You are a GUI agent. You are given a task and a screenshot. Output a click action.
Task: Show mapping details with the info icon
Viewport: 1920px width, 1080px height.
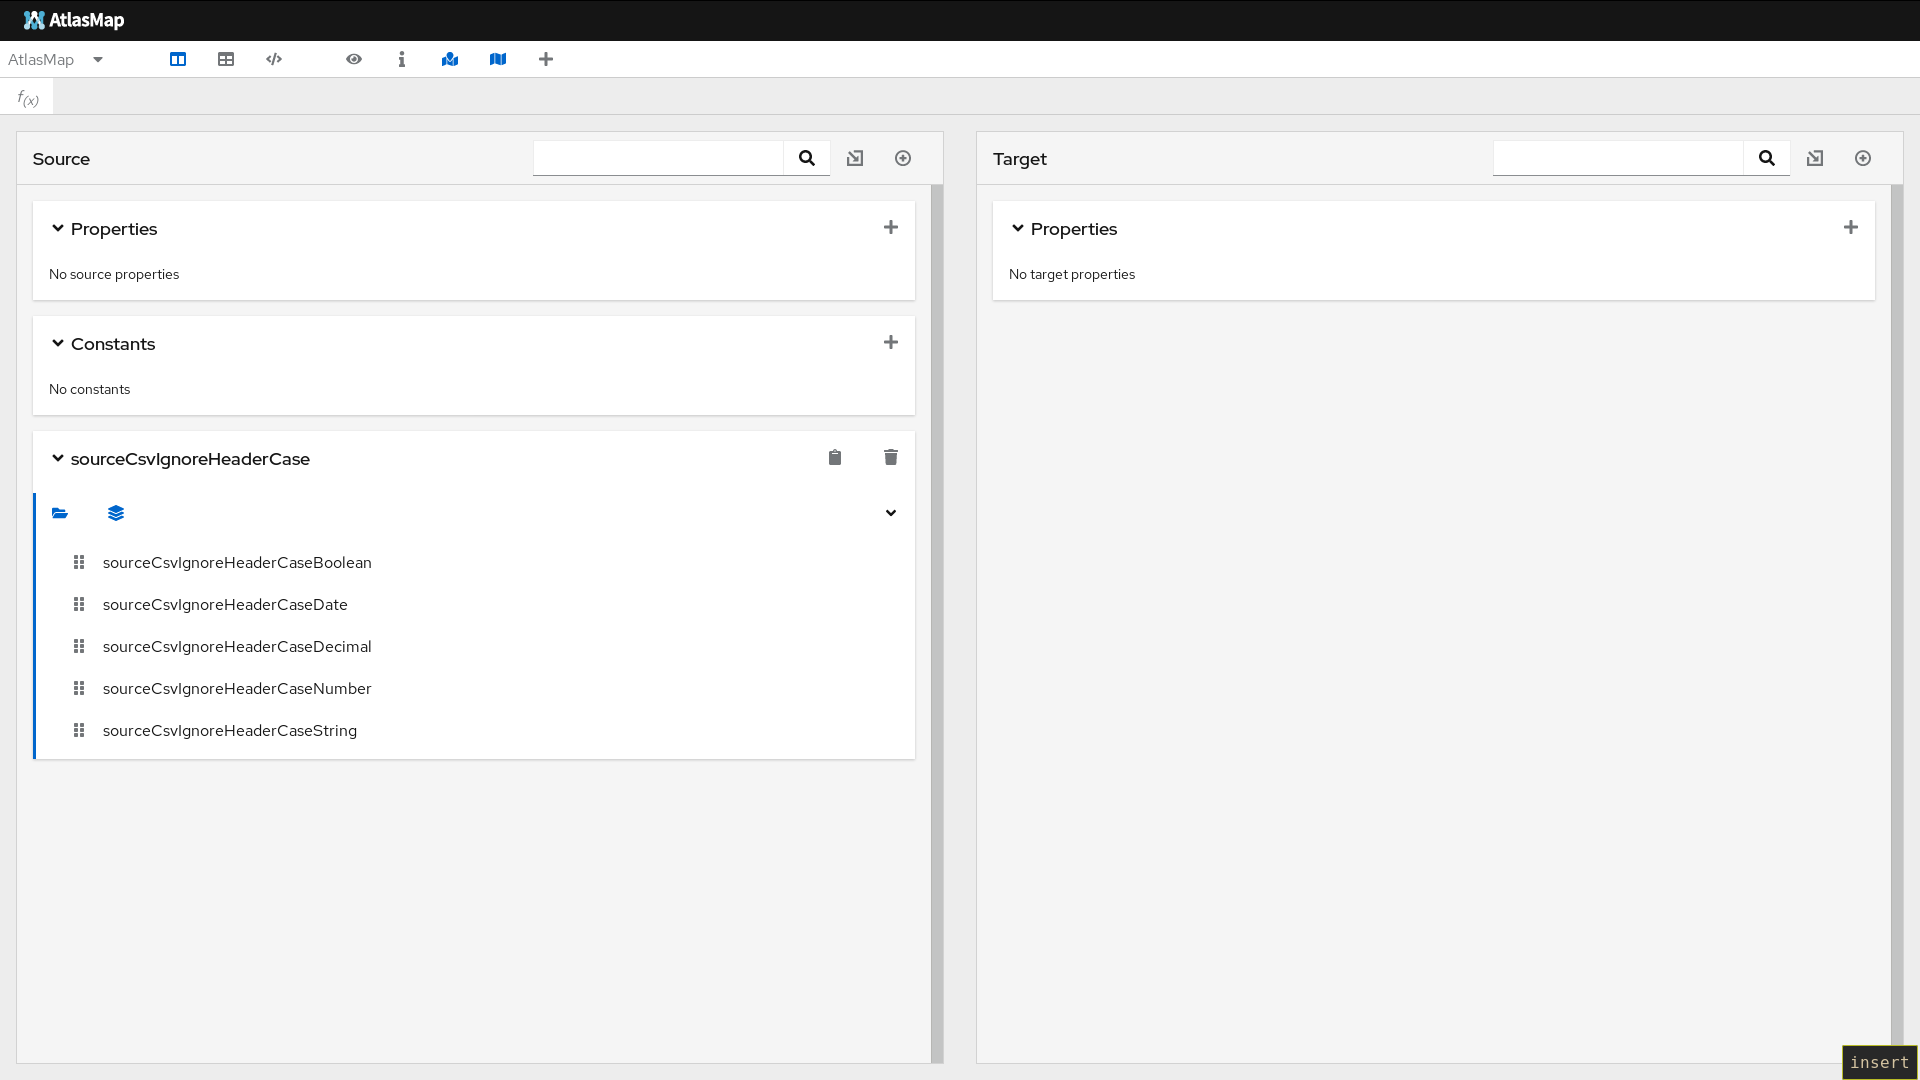(402, 59)
